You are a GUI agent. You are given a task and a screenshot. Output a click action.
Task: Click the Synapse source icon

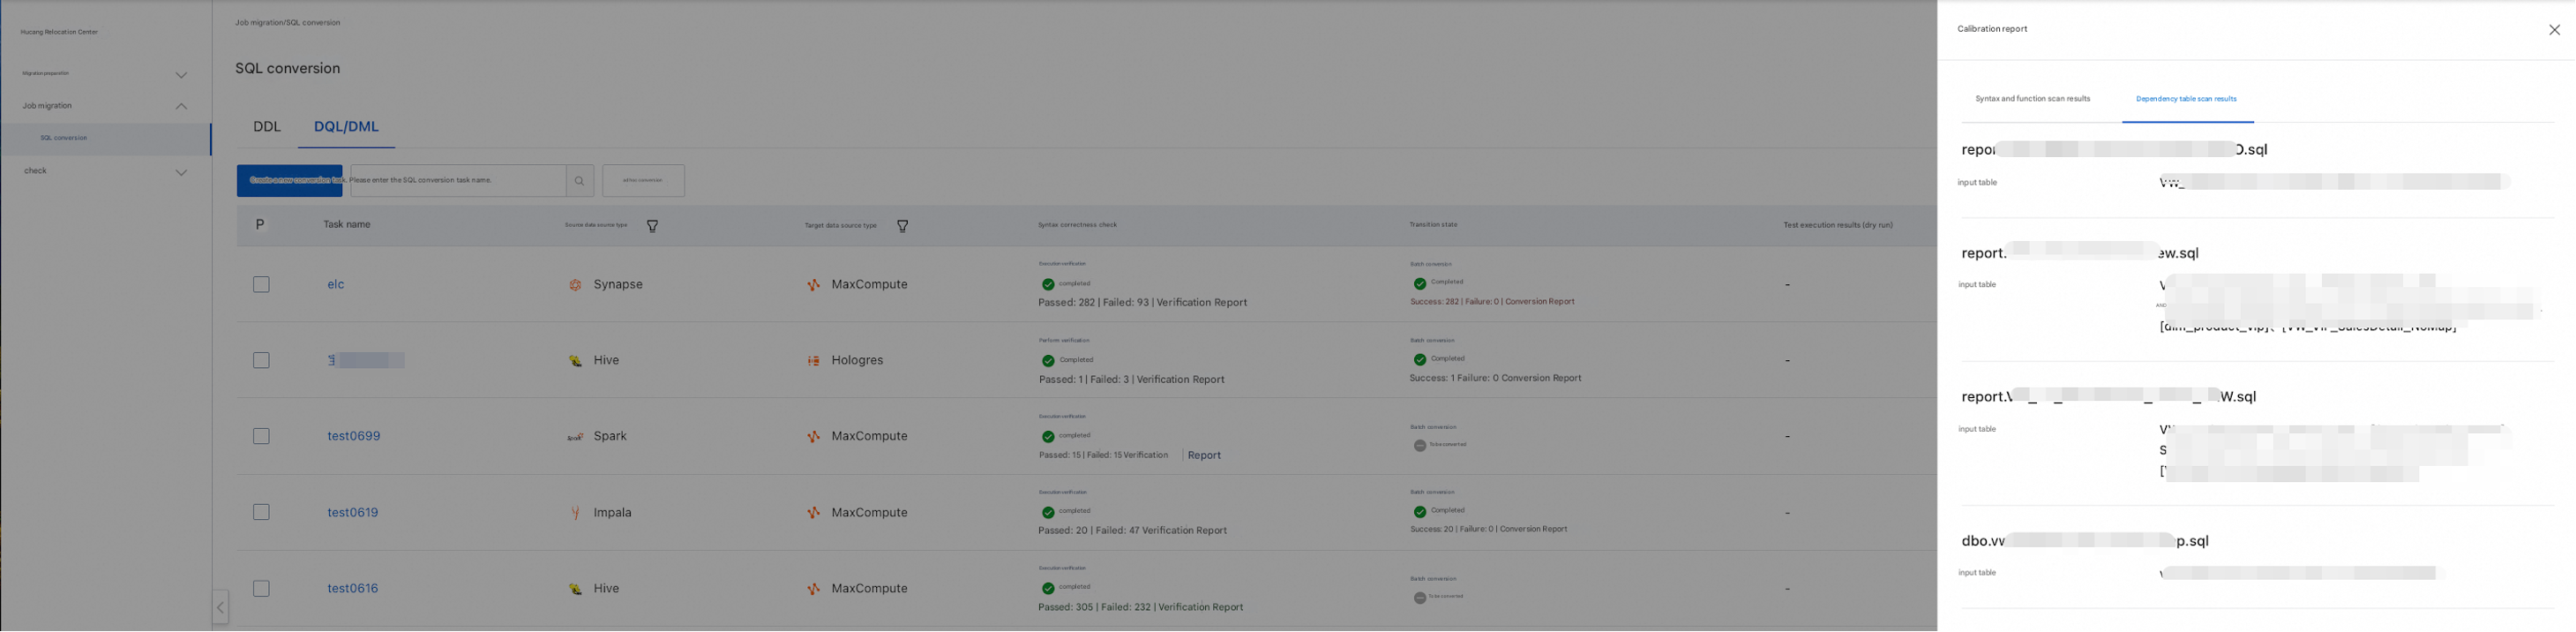click(575, 285)
